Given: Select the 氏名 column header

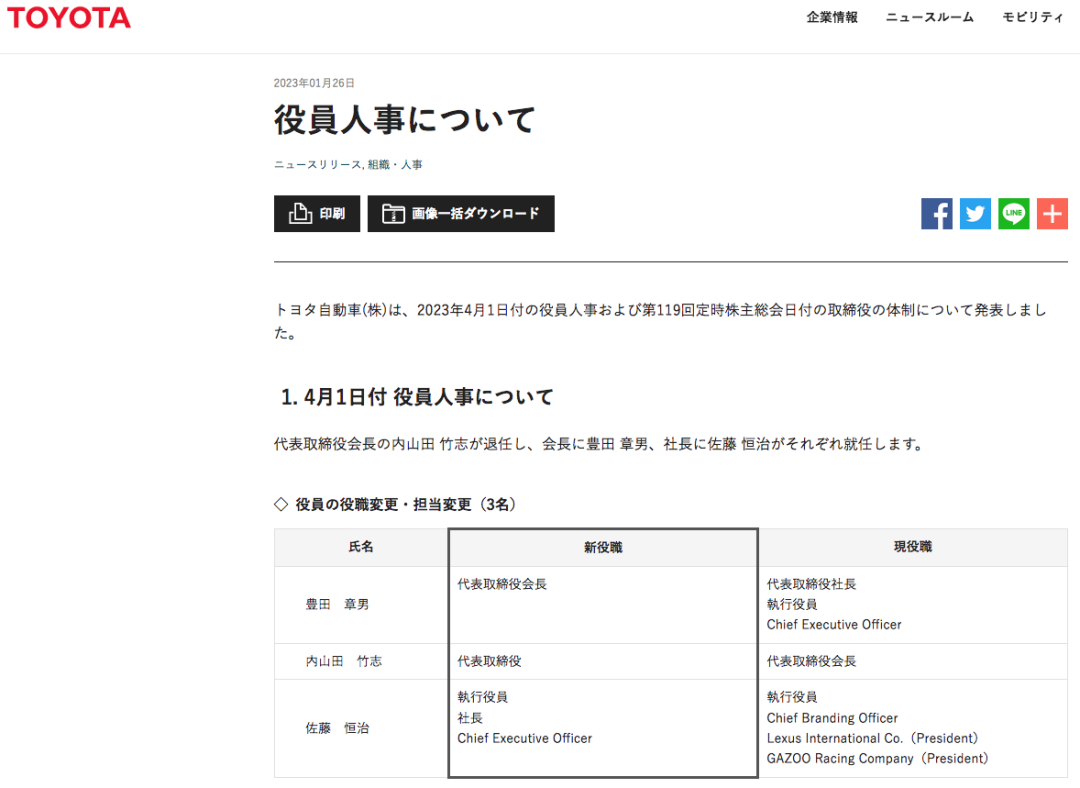Looking at the screenshot, I should tap(361, 547).
